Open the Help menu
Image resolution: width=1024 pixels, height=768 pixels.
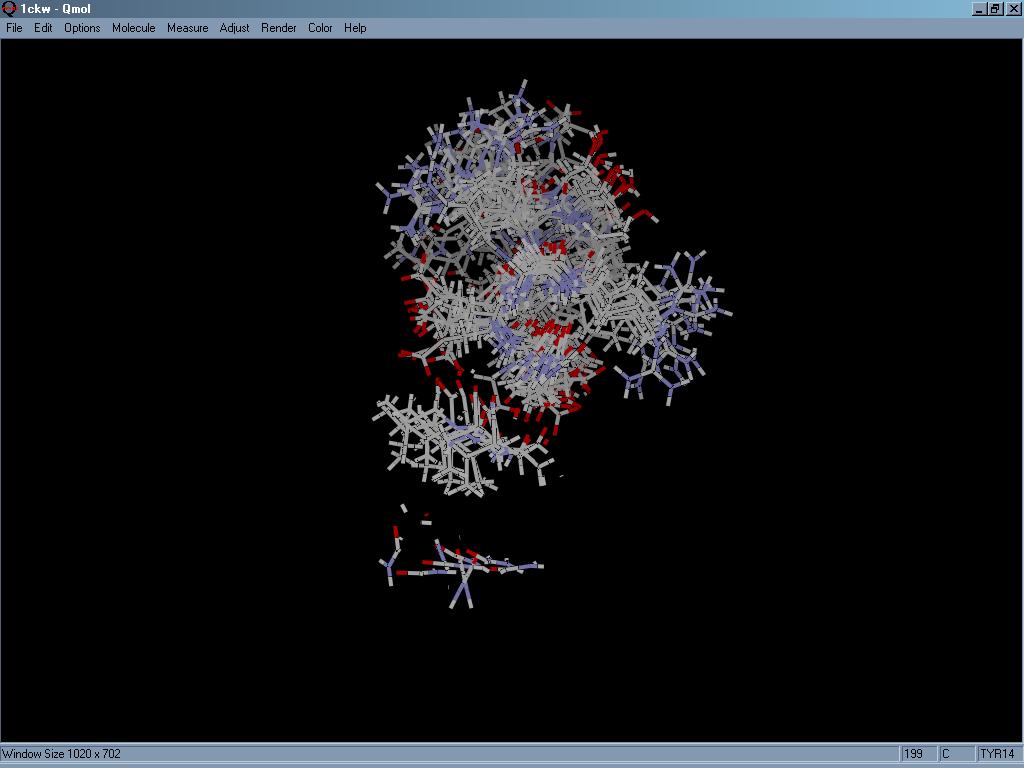tap(355, 28)
